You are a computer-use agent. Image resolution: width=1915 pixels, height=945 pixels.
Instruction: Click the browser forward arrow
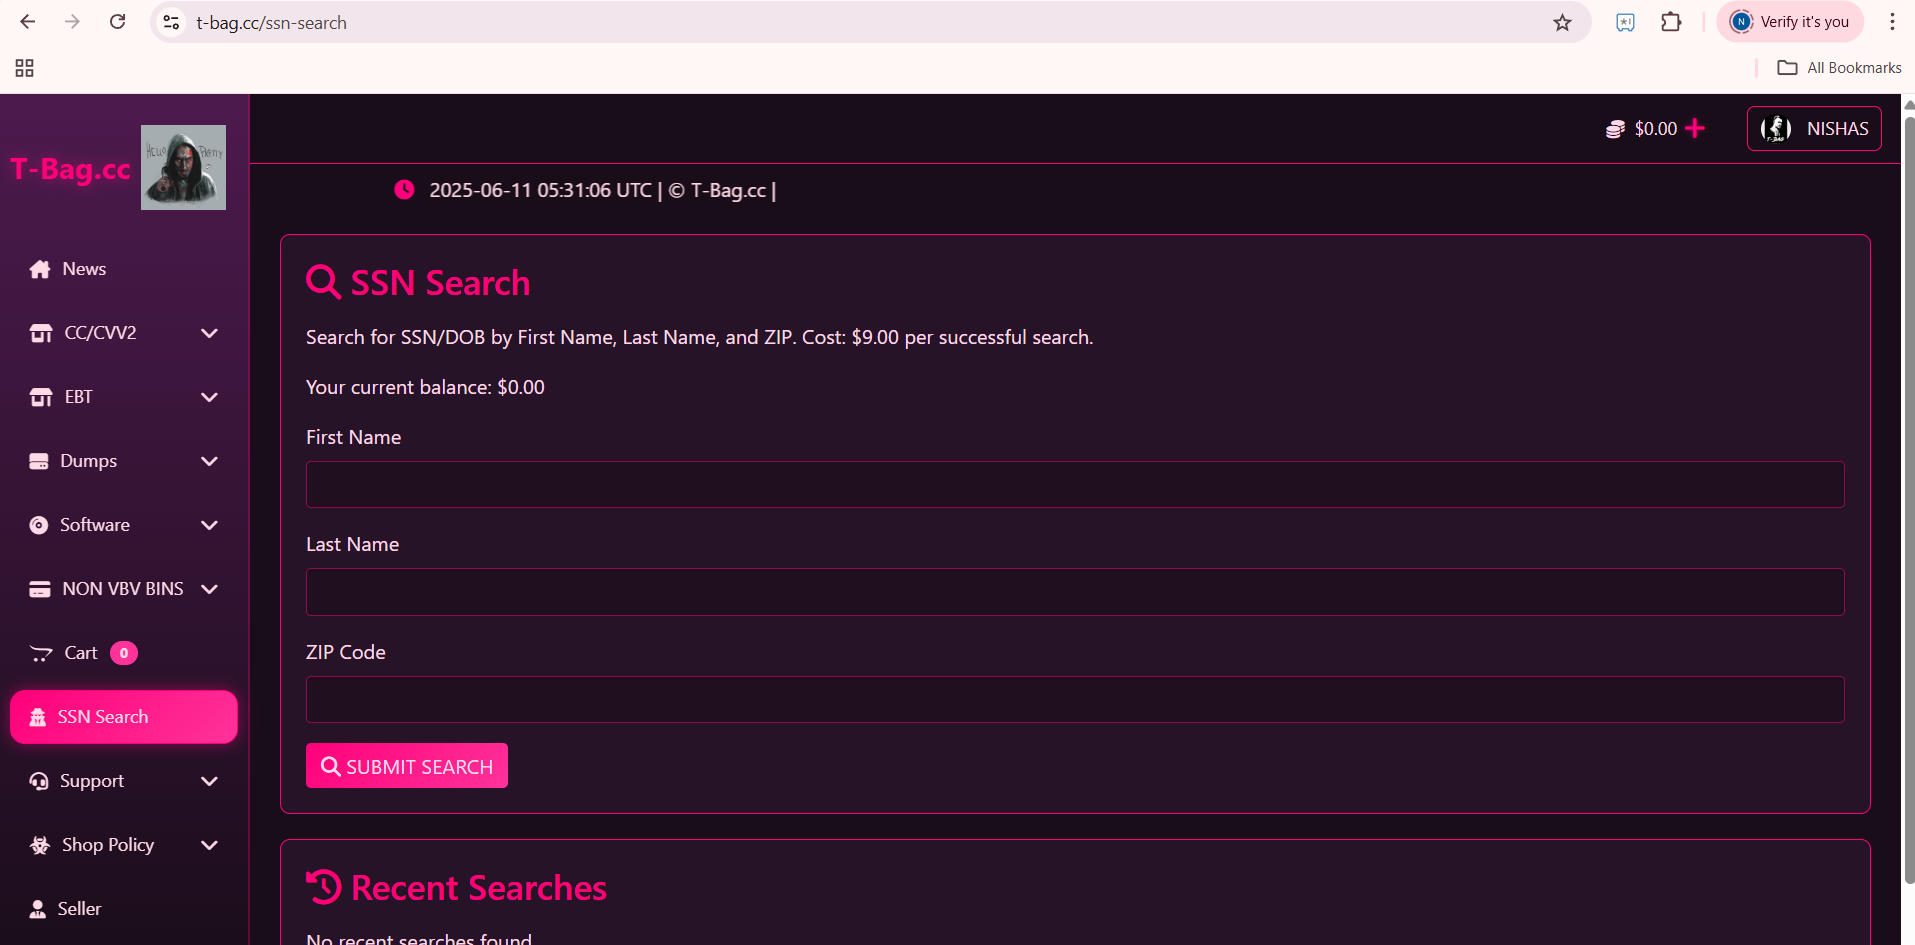click(x=72, y=22)
